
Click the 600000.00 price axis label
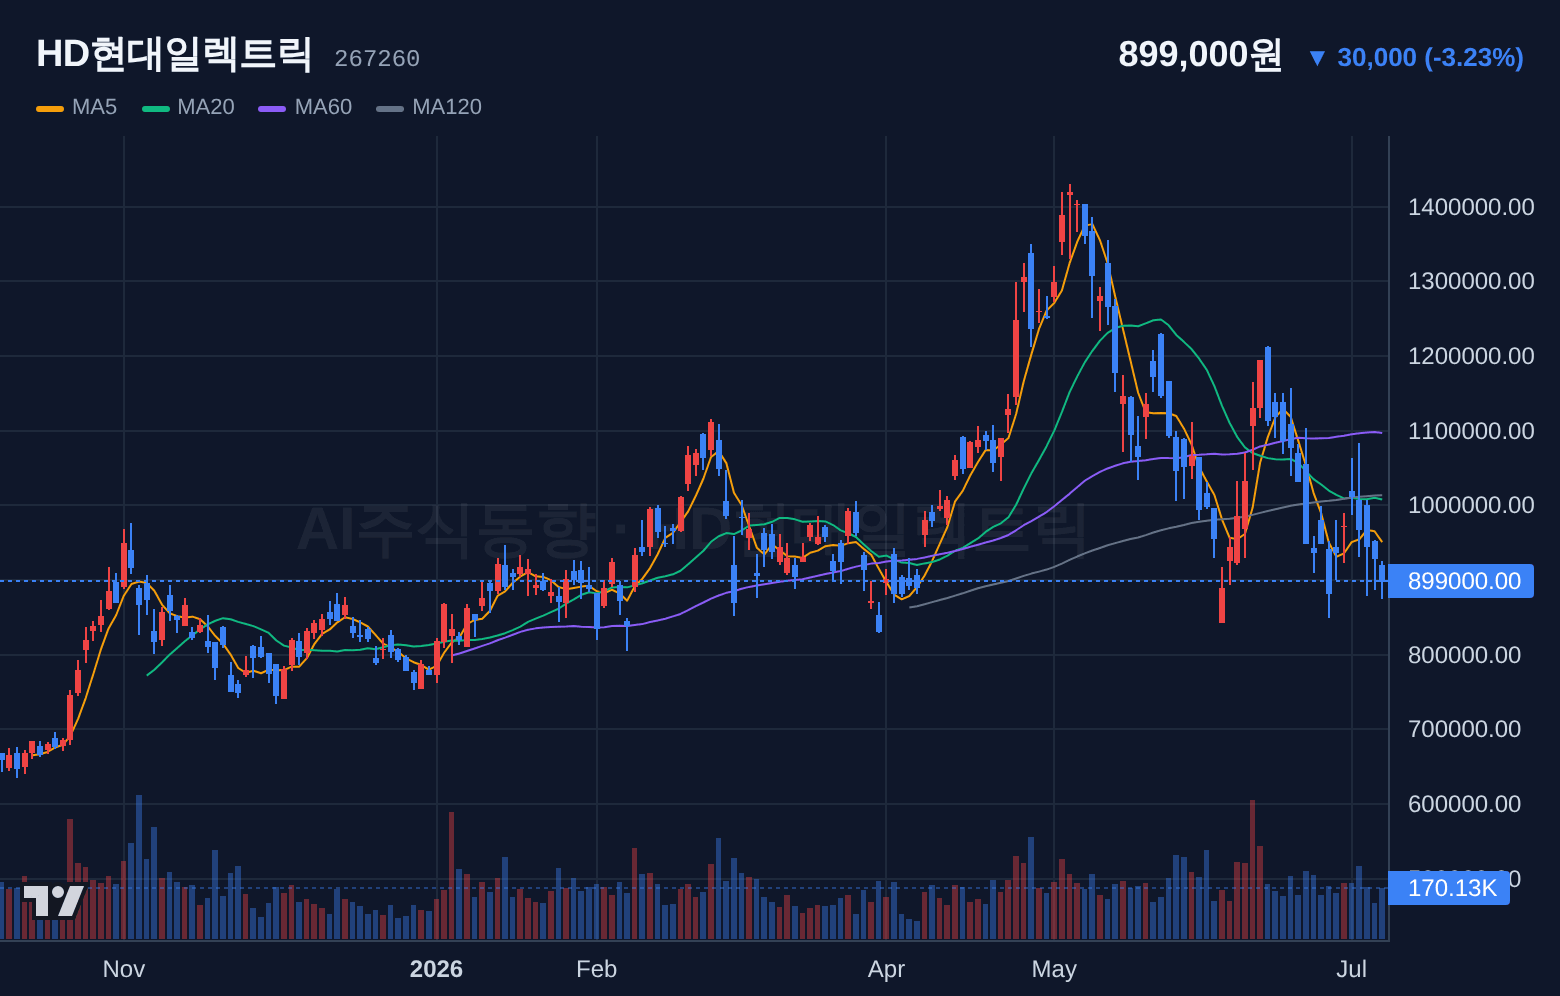point(1464,804)
